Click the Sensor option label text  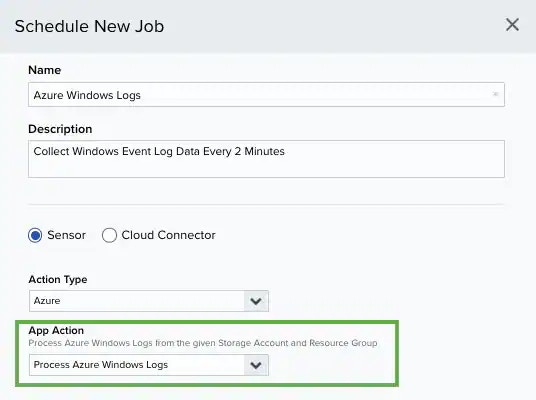(x=67, y=235)
